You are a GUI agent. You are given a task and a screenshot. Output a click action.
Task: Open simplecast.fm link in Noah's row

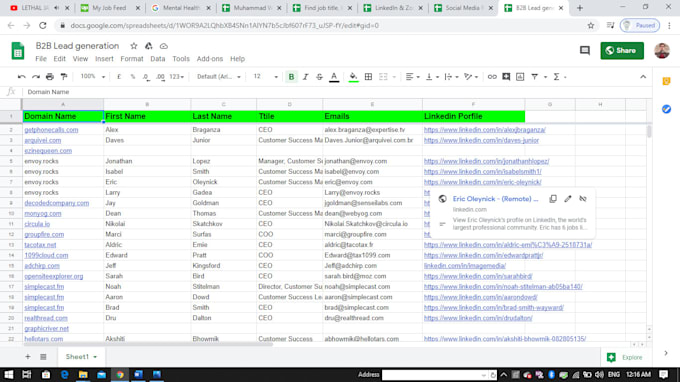click(44, 287)
